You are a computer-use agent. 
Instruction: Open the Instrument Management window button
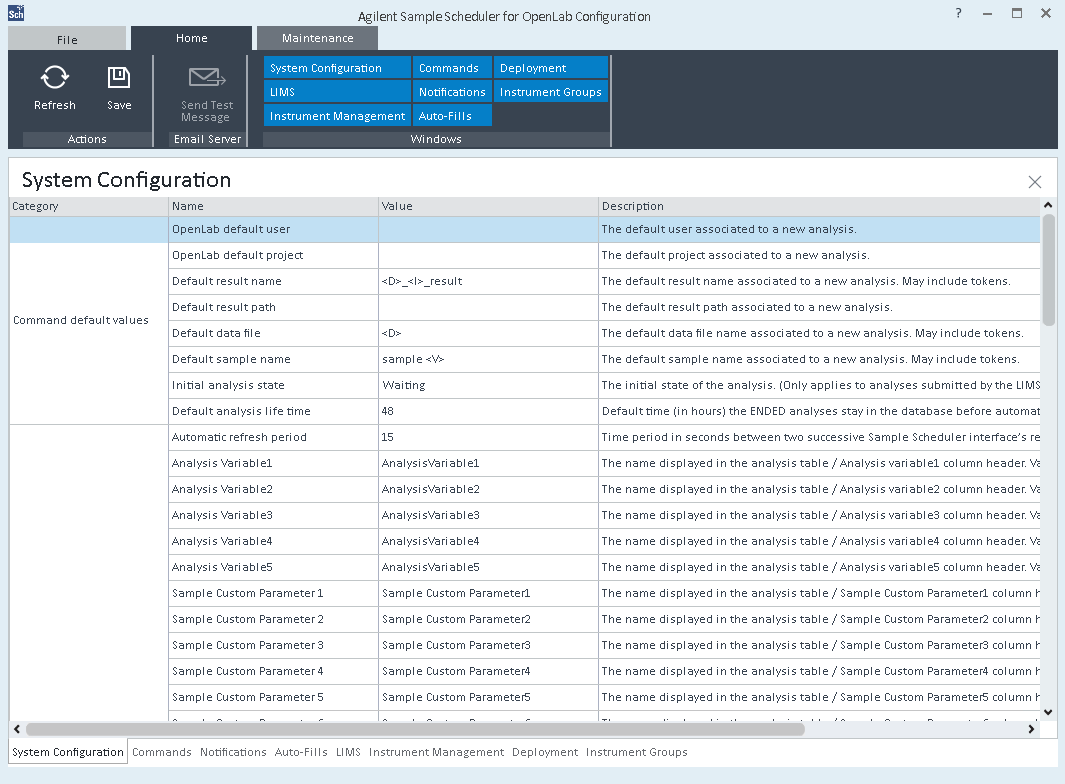337,116
